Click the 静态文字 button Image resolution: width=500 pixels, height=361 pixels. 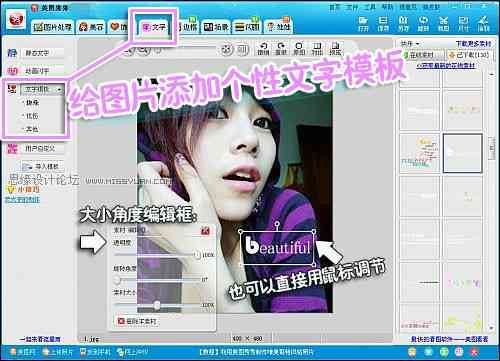(x=42, y=53)
